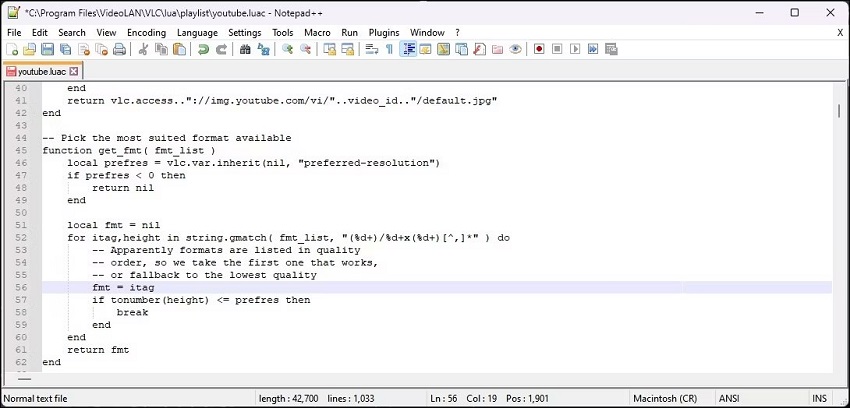Show the Document Map panel icon
The width and height of the screenshot is (850, 408).
pos(443,49)
